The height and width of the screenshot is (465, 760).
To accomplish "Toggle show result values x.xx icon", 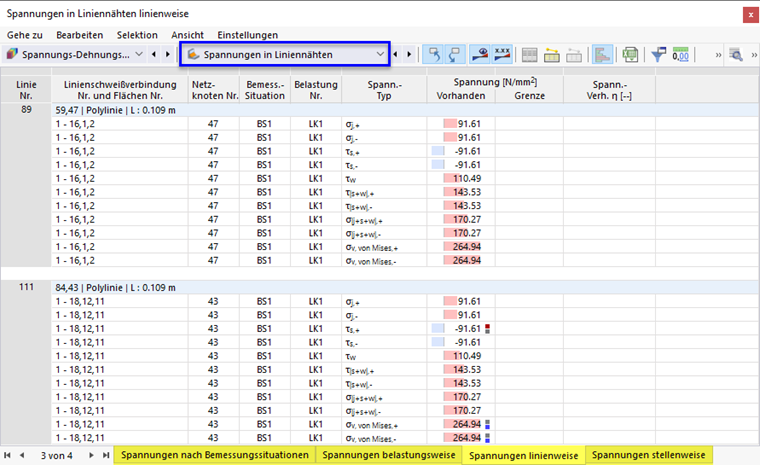I will [x=502, y=54].
